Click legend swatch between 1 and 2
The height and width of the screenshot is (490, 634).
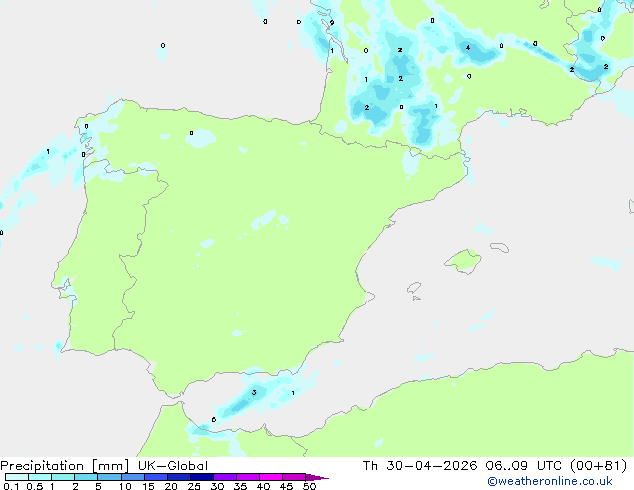pyautogui.click(x=63, y=477)
